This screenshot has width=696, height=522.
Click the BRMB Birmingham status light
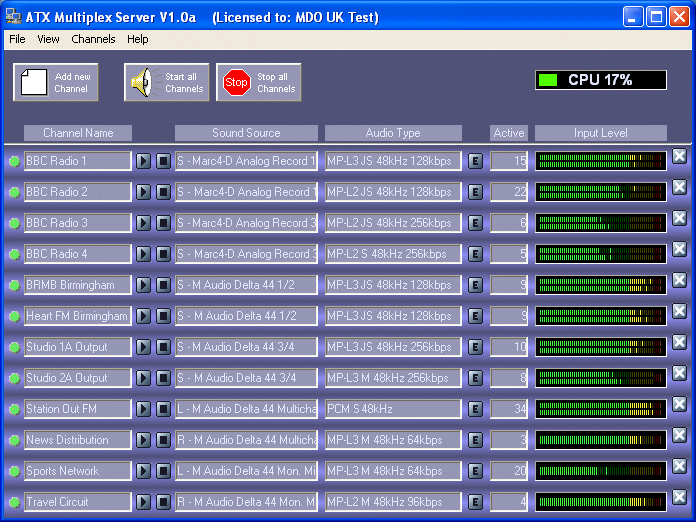14,286
